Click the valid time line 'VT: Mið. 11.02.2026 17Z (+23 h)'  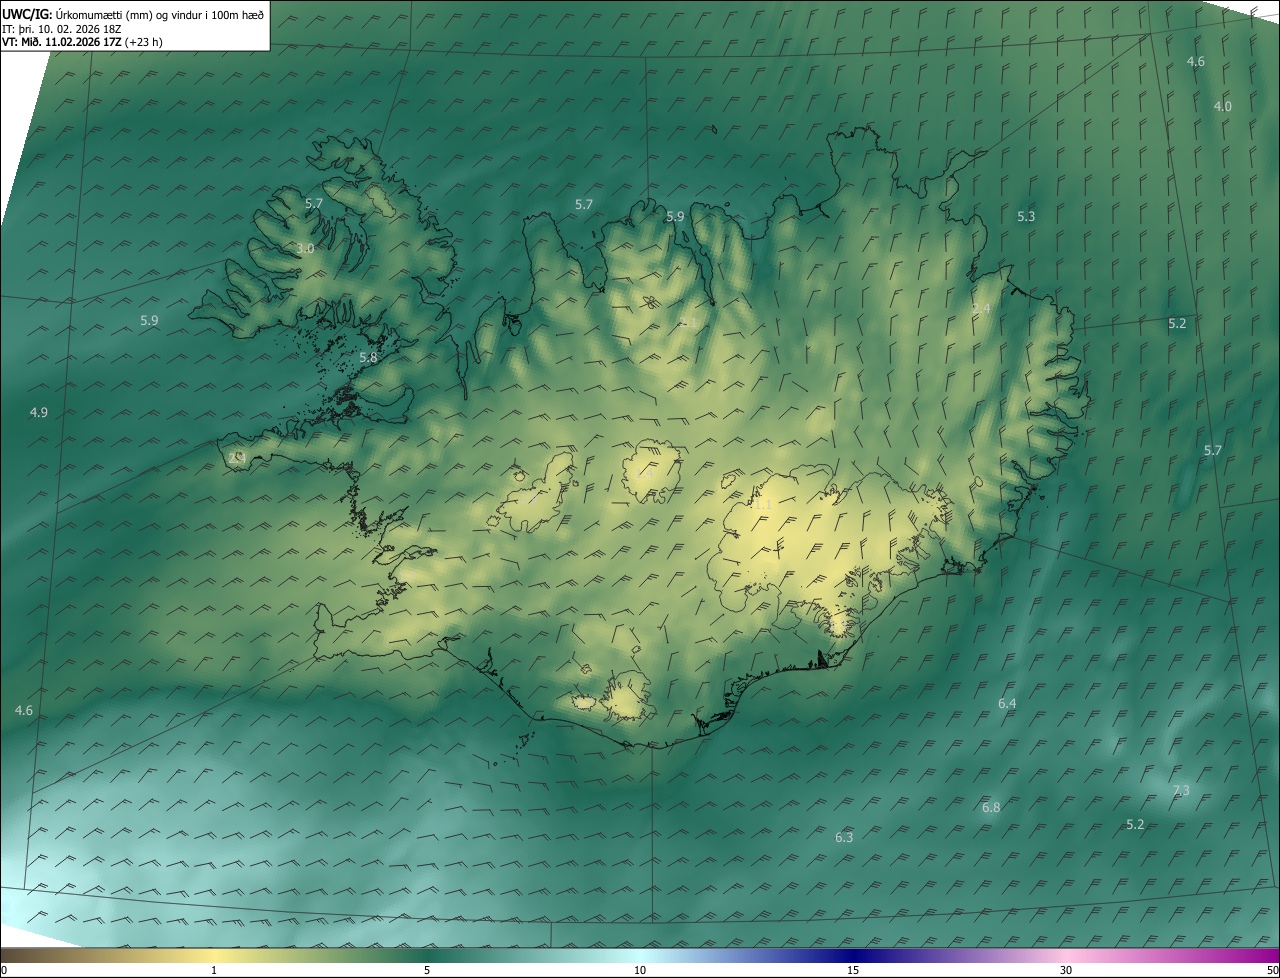pyautogui.click(x=82, y=42)
